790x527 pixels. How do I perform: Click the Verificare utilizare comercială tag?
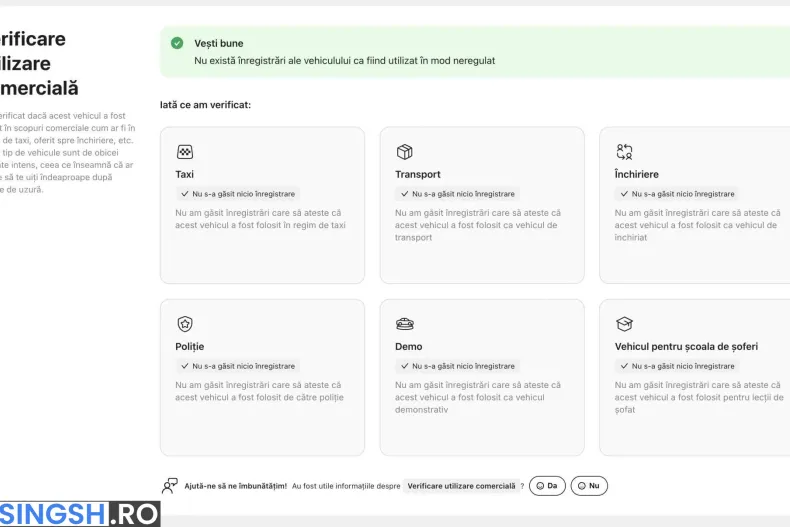[x=461, y=486]
